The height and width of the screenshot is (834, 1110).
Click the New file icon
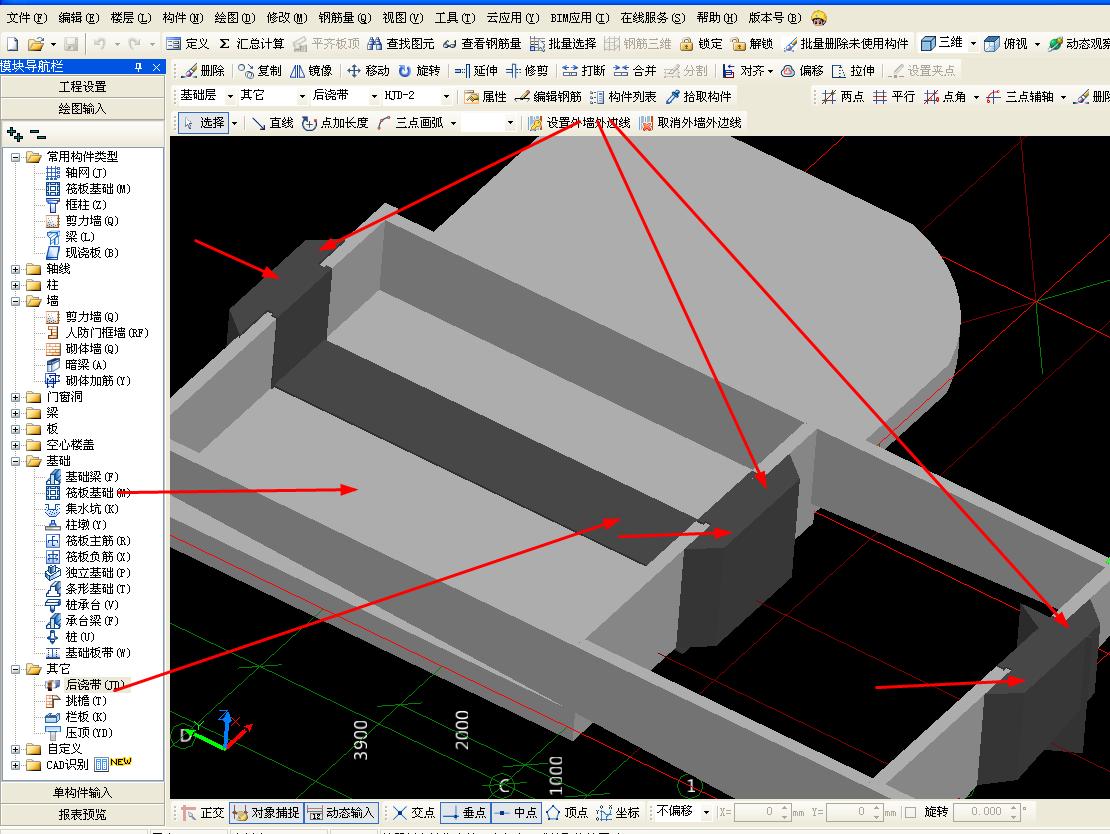point(12,44)
